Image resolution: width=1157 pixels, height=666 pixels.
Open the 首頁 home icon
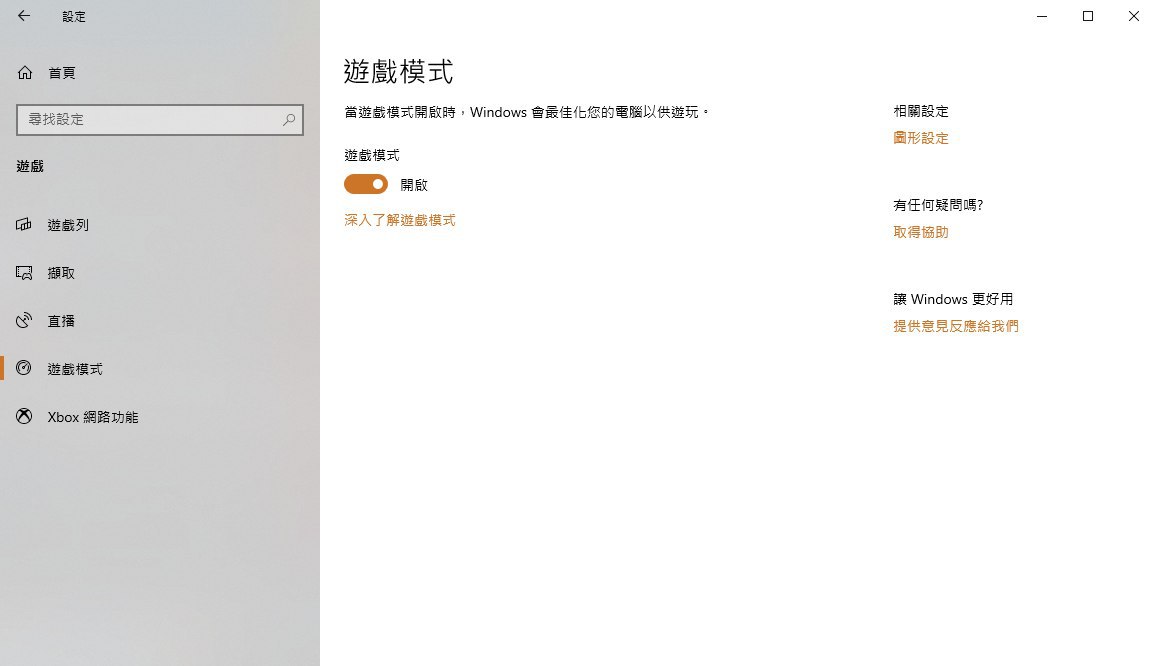[x=25, y=72]
